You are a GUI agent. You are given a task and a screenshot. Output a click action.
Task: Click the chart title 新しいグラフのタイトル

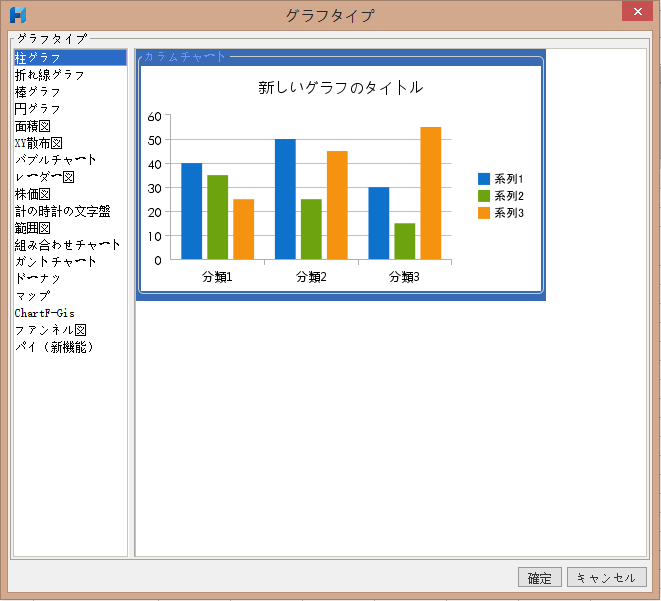pyautogui.click(x=340, y=87)
